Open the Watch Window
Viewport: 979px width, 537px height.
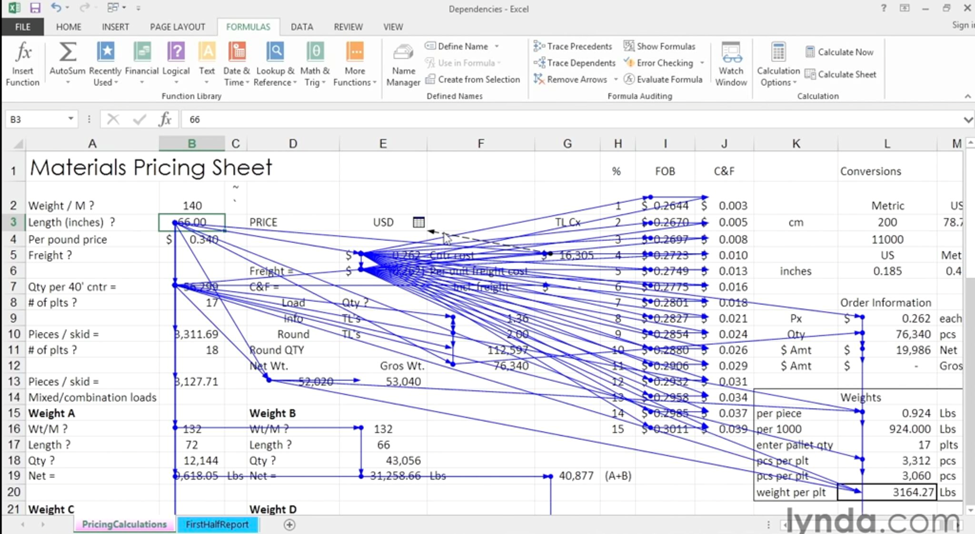(731, 64)
